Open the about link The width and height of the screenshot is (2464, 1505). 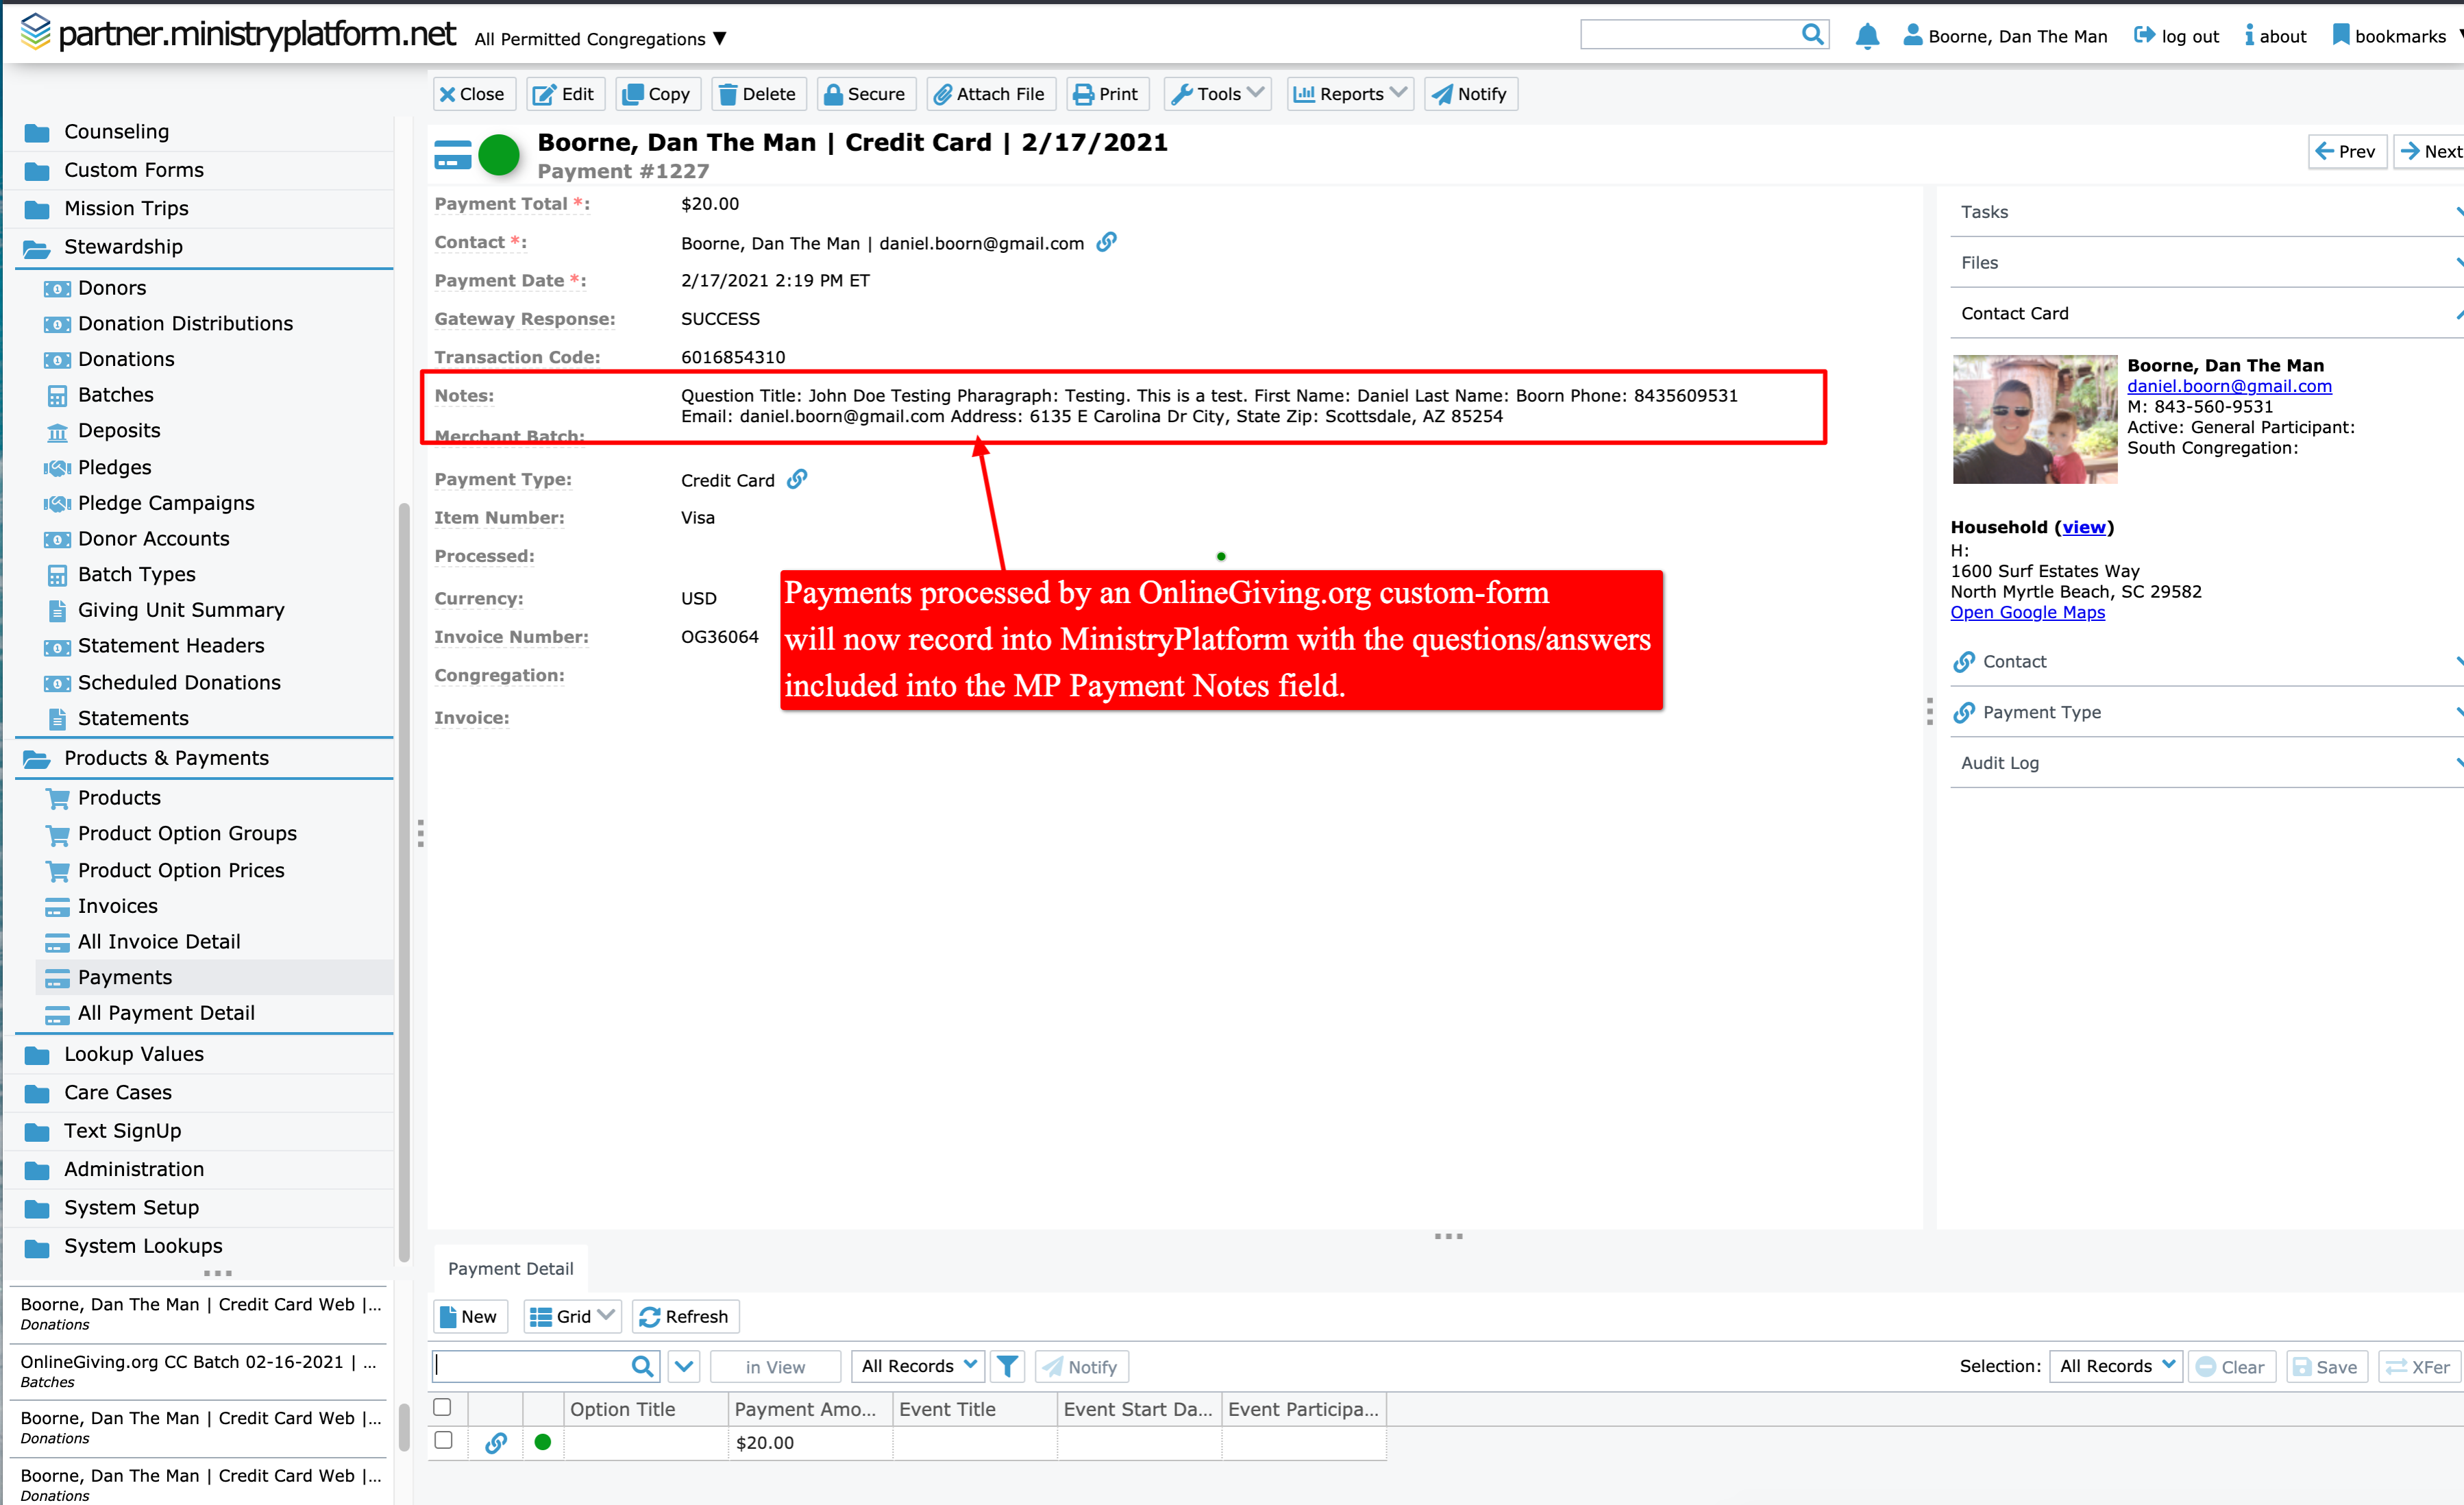tap(2275, 36)
